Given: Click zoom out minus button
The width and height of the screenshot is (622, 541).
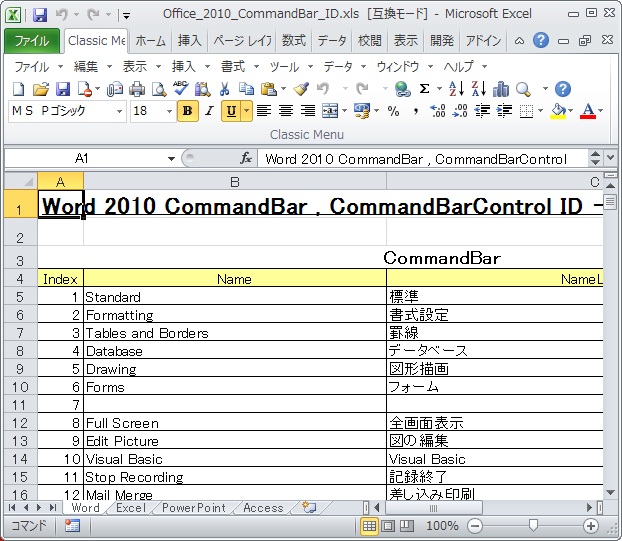Looking at the screenshot, I should 474,526.
